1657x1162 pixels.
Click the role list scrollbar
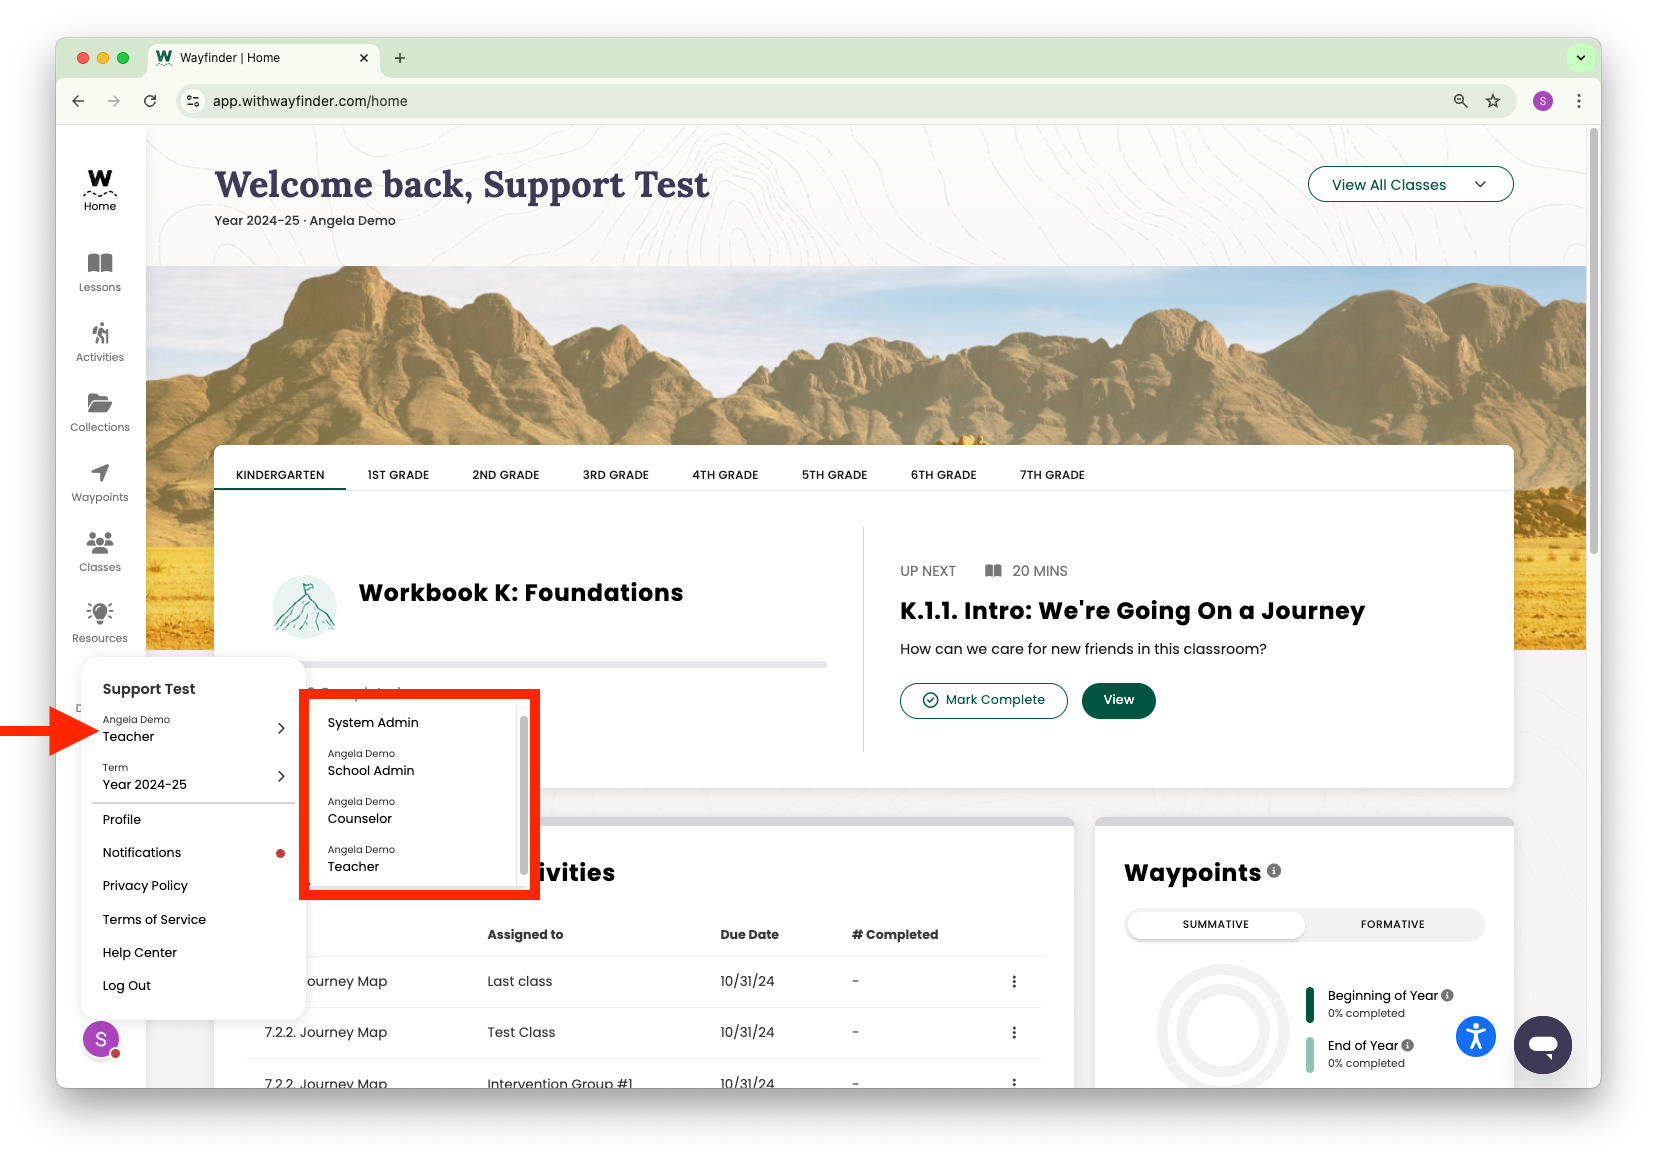[523, 795]
